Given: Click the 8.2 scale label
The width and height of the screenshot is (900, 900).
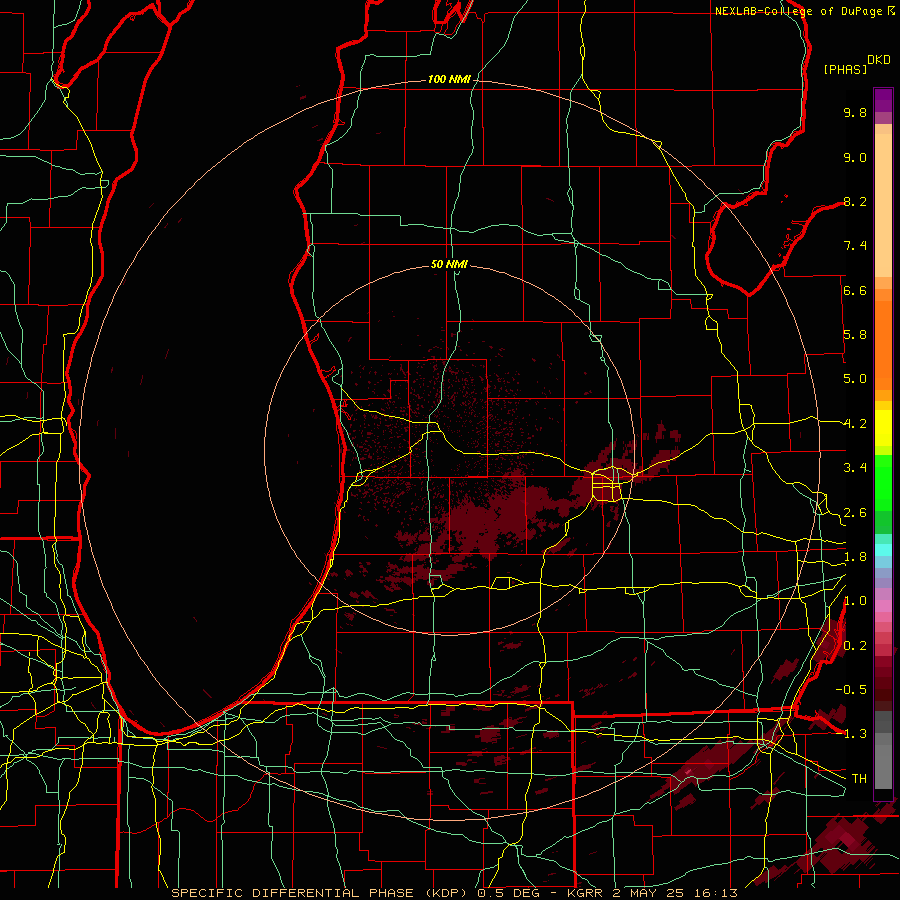Looking at the screenshot, I should pos(855,201).
